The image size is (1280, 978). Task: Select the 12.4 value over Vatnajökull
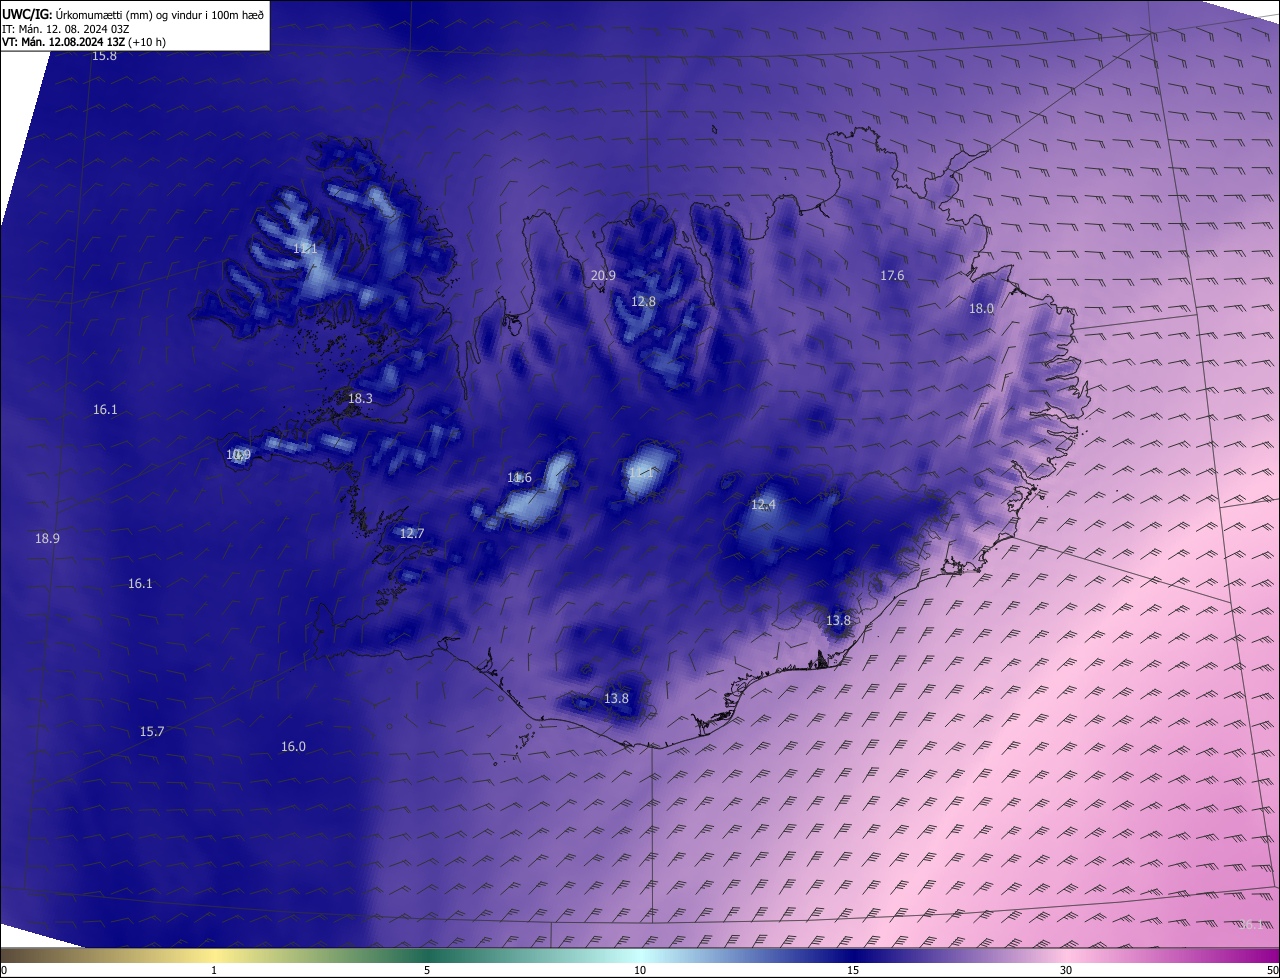763,505
